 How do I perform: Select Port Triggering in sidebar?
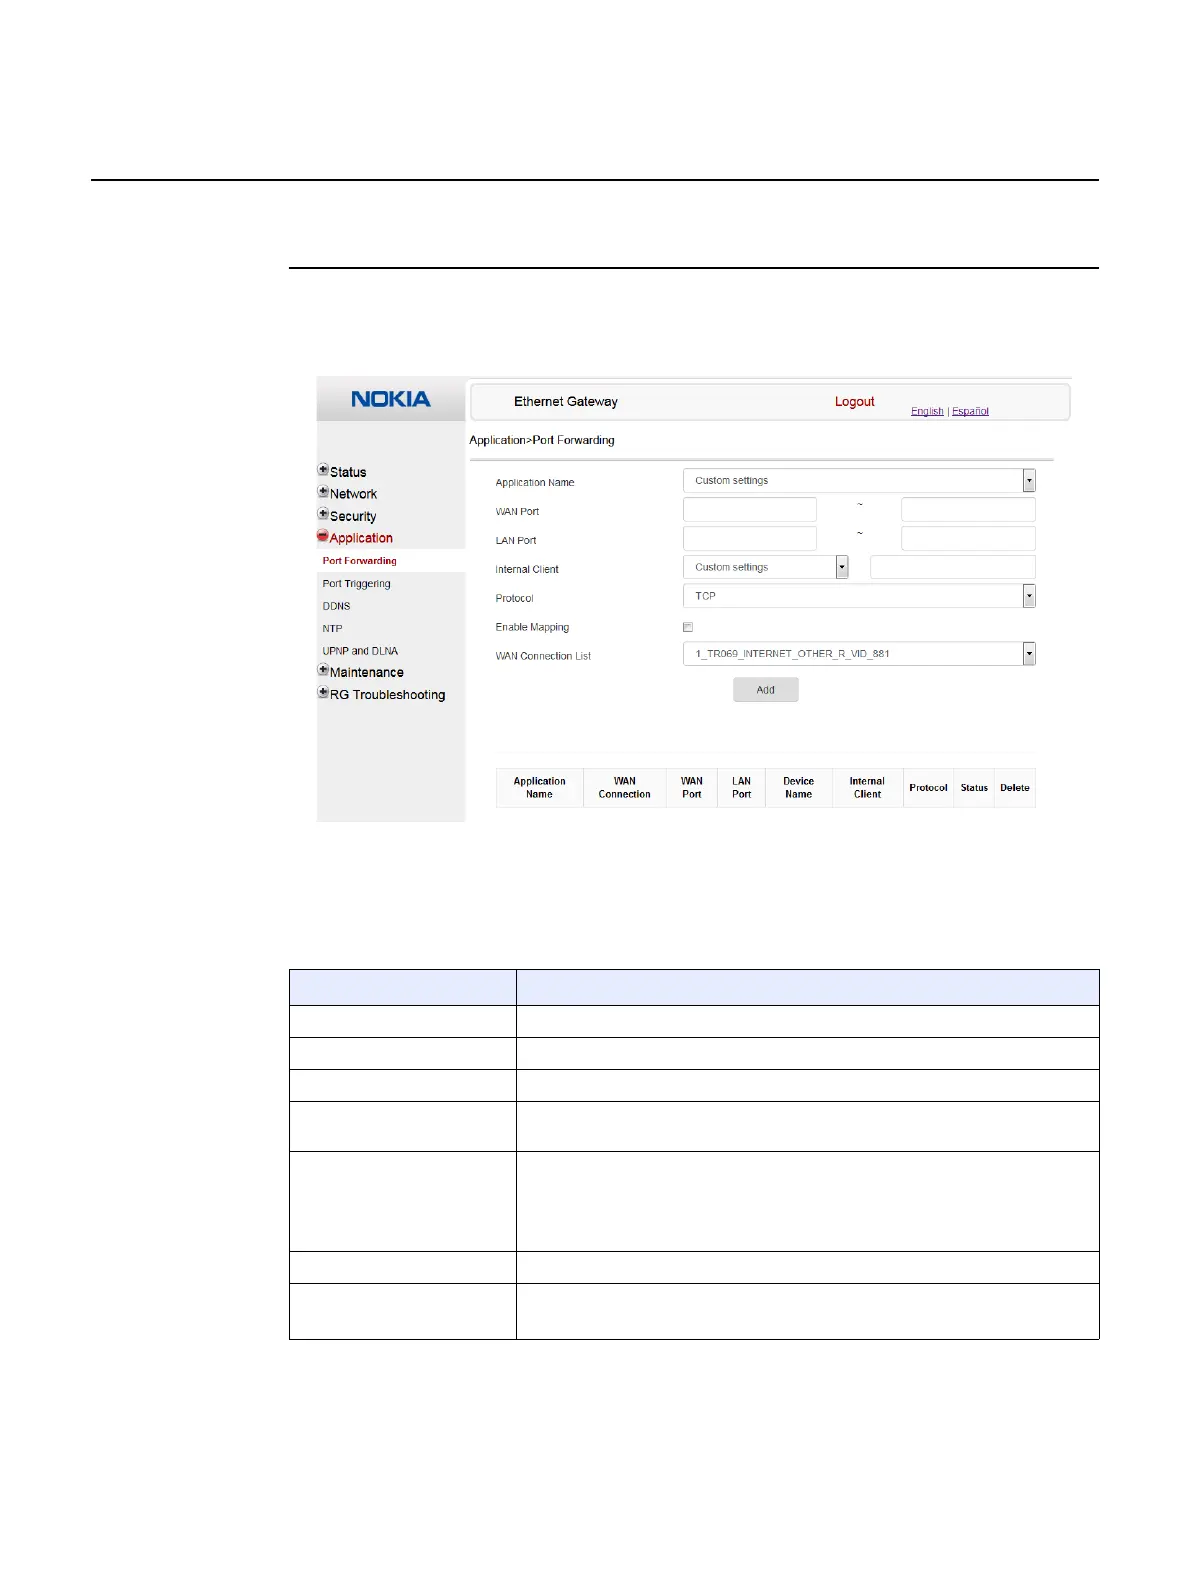[x=356, y=584]
